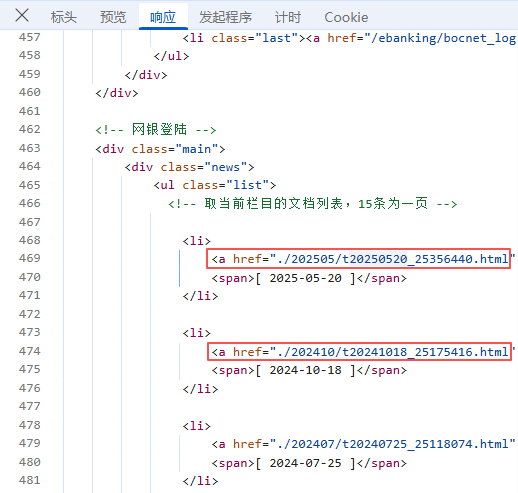518x493 pixels.
Task: Switch to the 标头 tab
Action: [x=64, y=17]
